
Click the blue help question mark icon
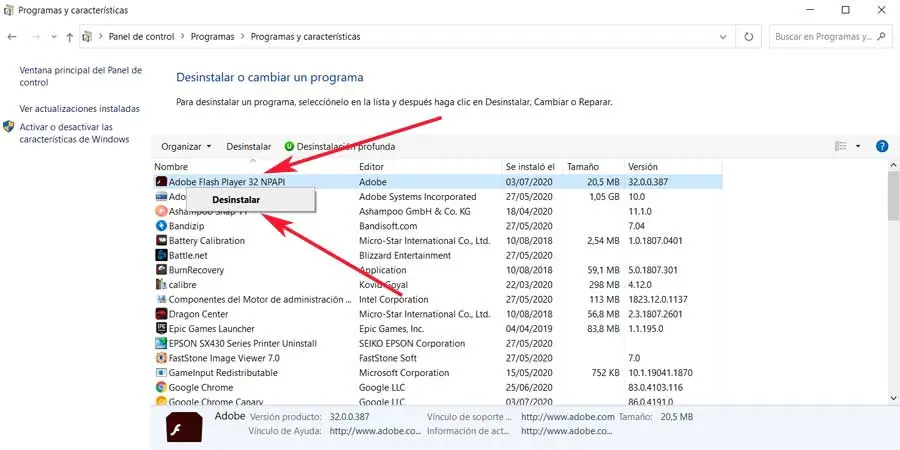point(882,146)
